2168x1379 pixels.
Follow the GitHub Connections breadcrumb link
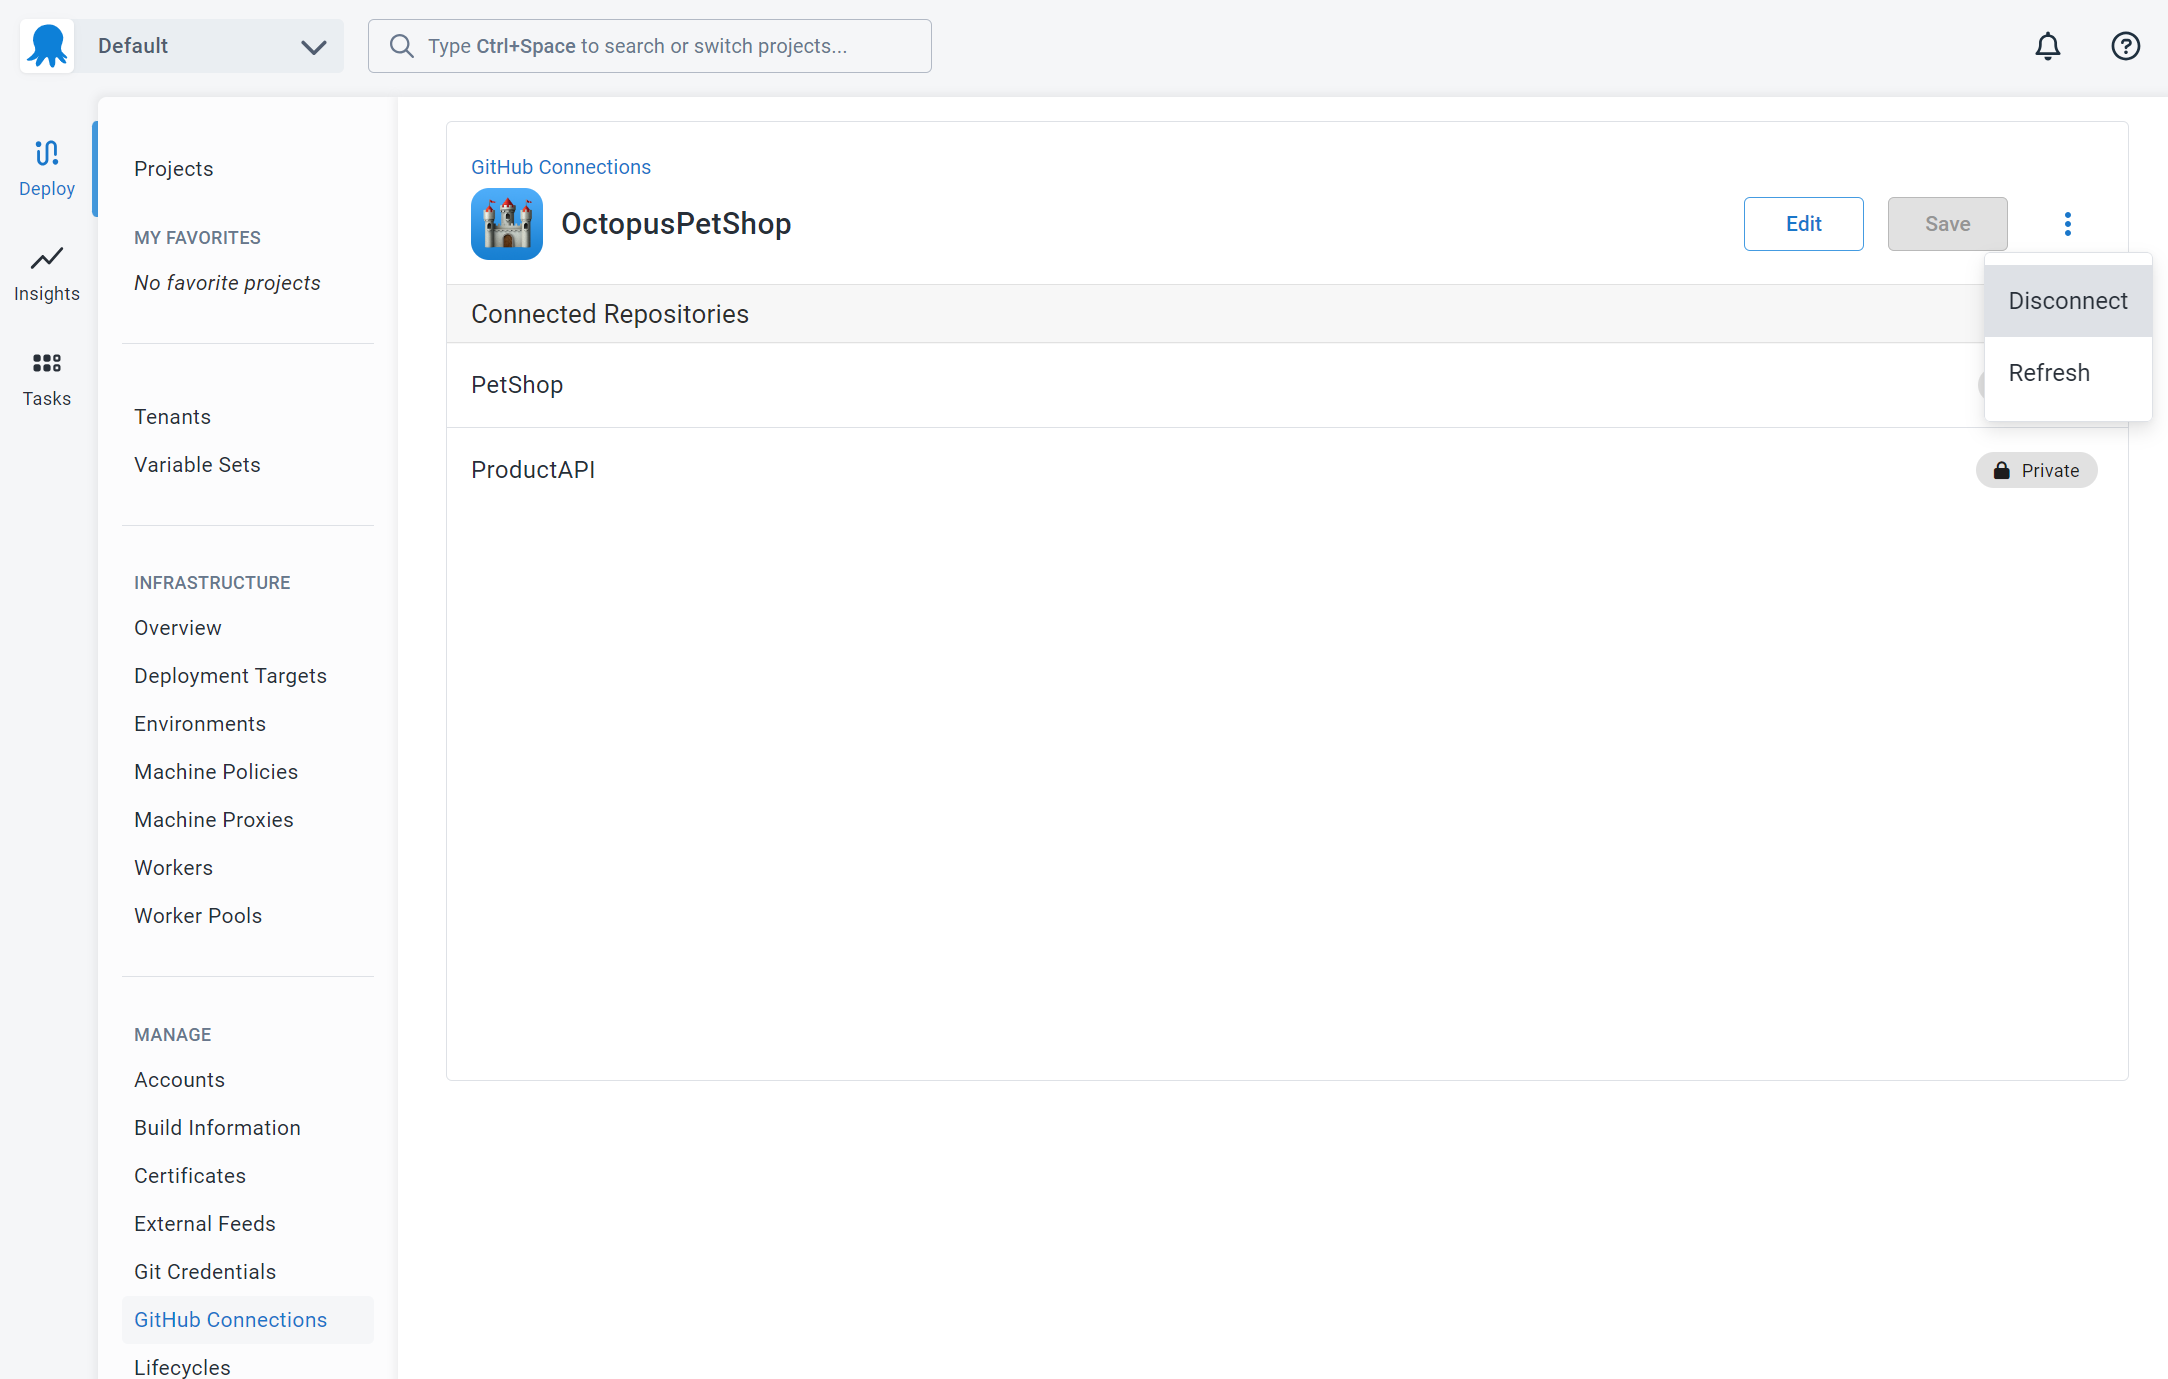(561, 167)
